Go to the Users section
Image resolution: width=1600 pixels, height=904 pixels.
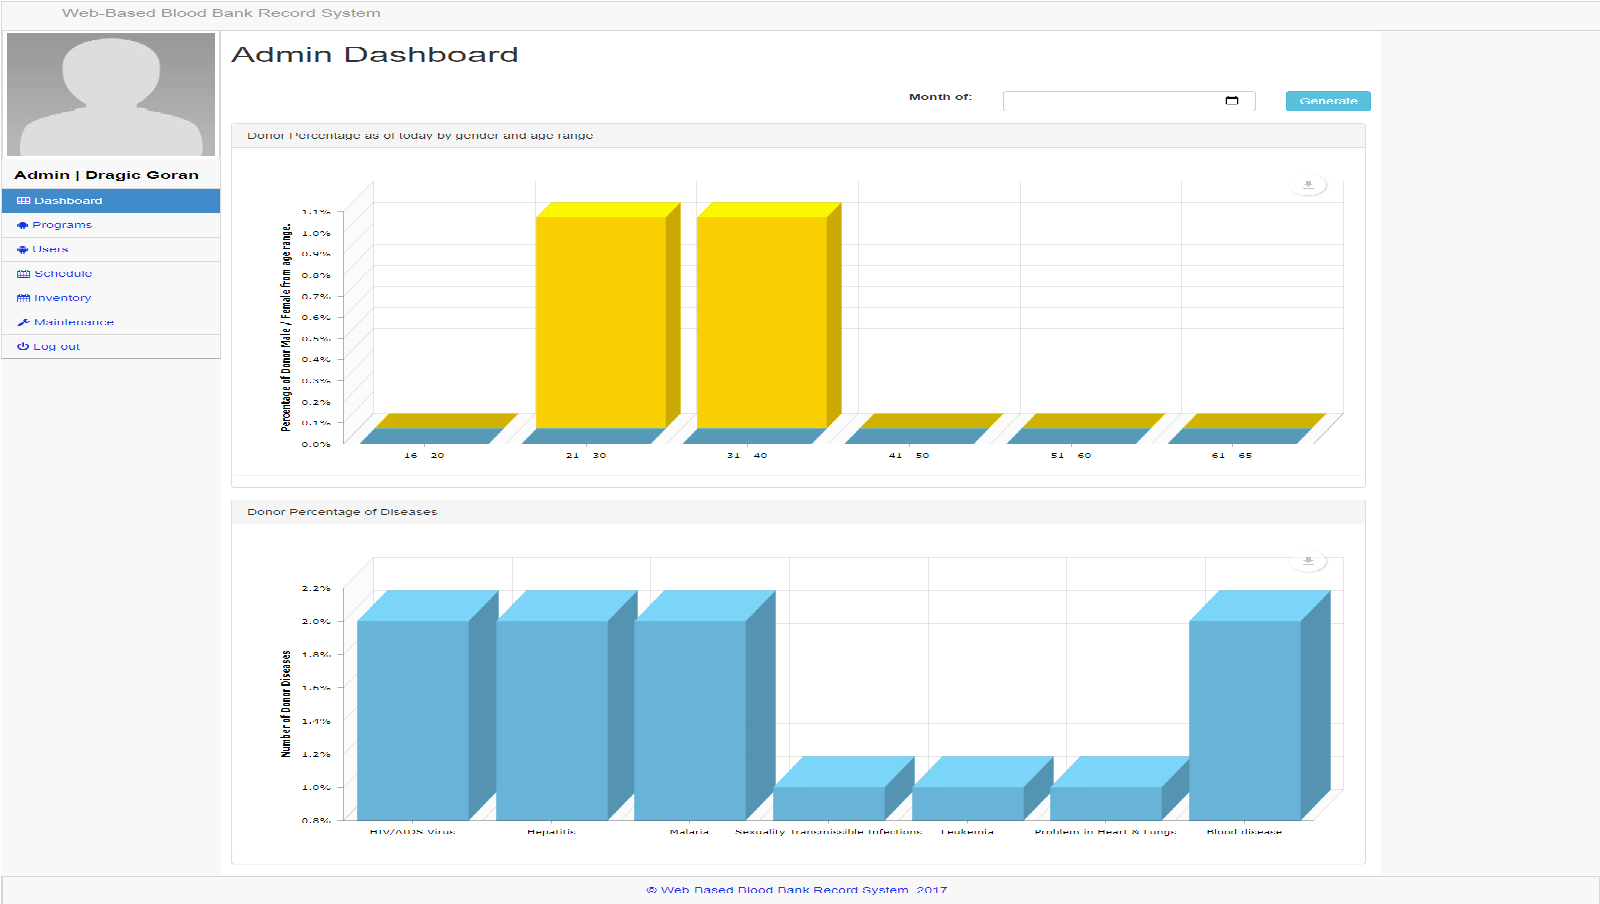coord(111,249)
